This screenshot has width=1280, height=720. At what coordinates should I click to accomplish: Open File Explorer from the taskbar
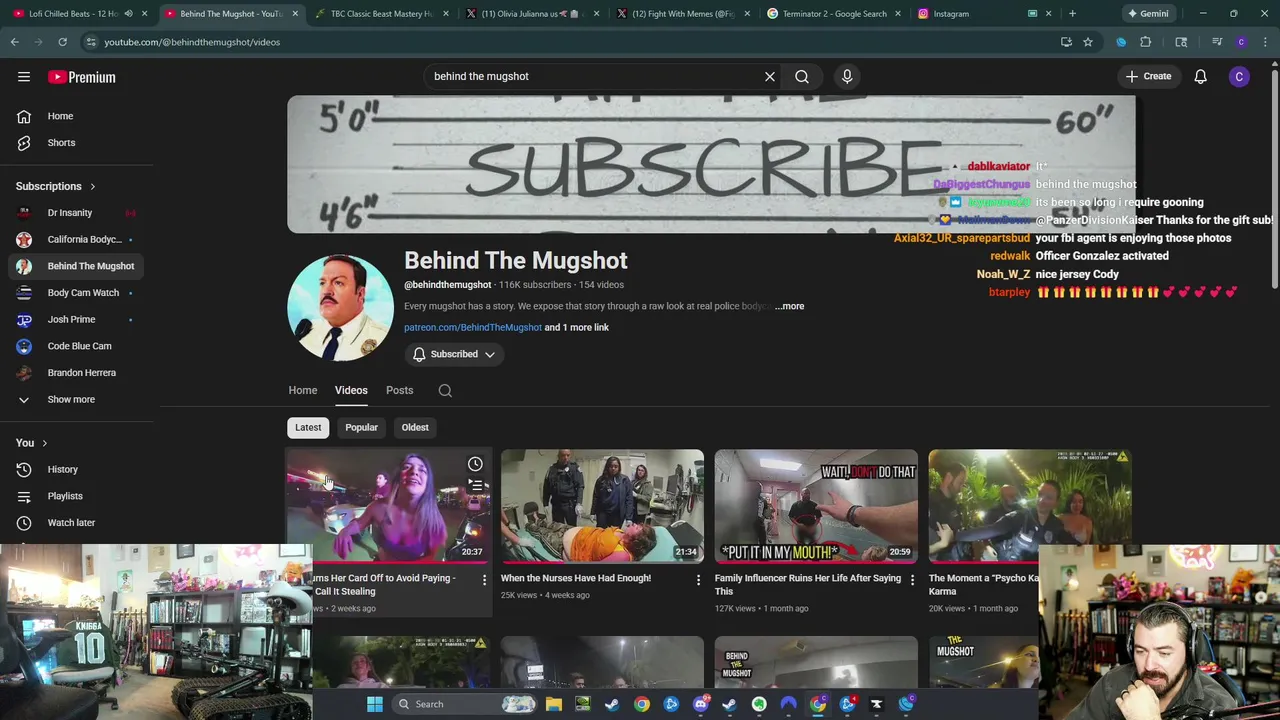coord(553,704)
